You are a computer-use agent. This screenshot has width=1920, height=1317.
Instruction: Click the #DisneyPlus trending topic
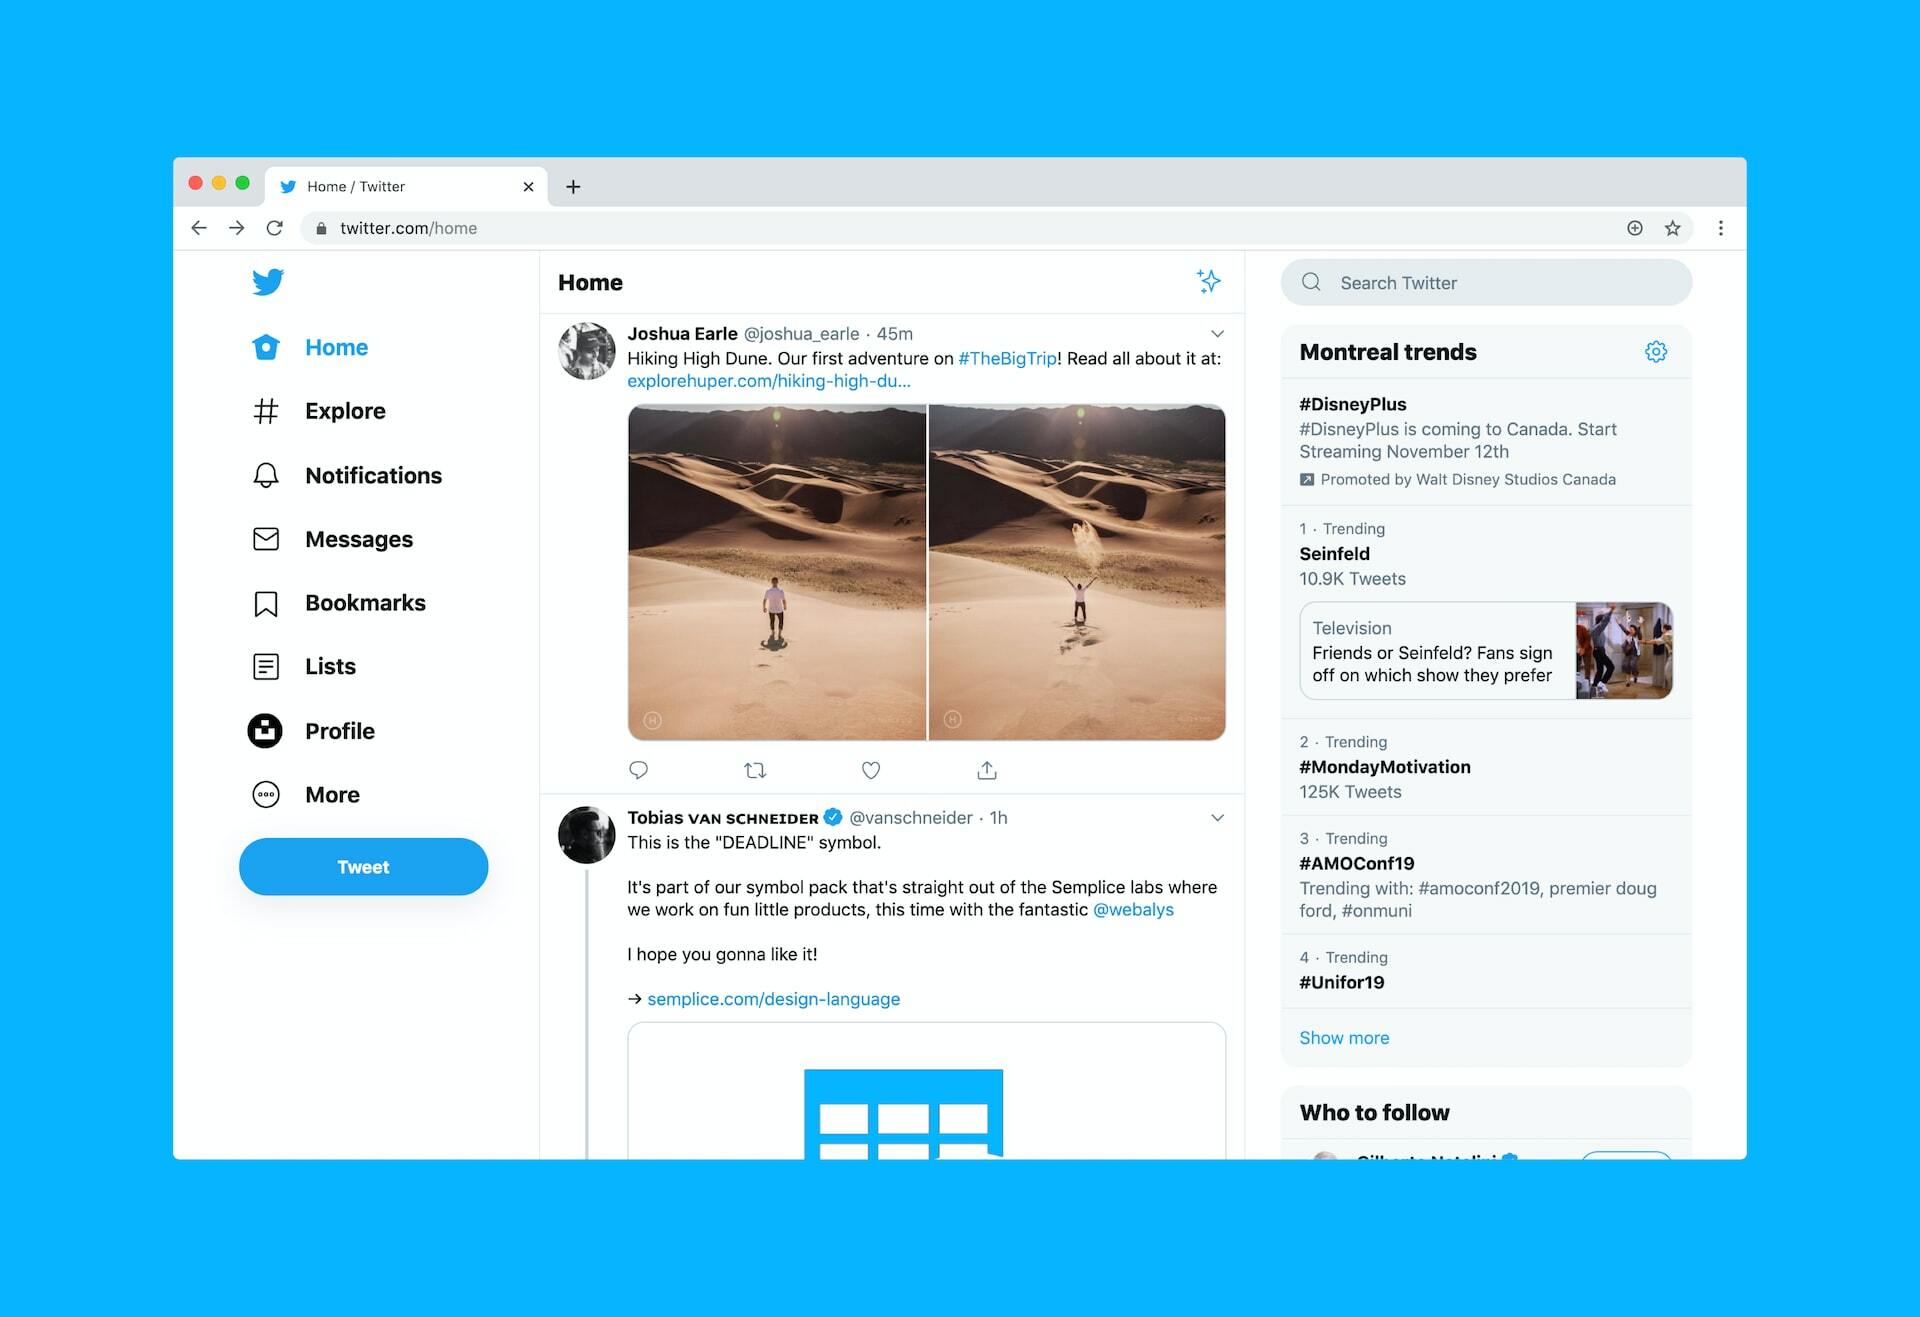[x=1354, y=404]
